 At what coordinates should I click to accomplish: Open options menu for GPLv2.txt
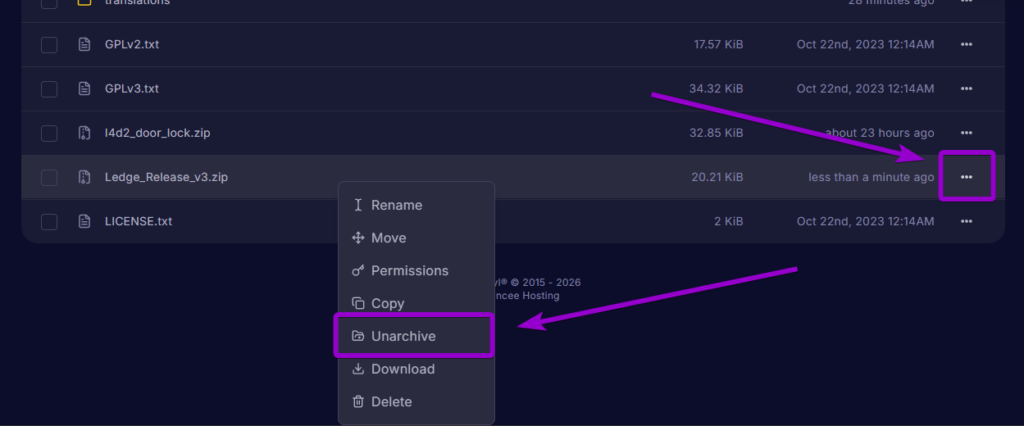click(x=967, y=44)
